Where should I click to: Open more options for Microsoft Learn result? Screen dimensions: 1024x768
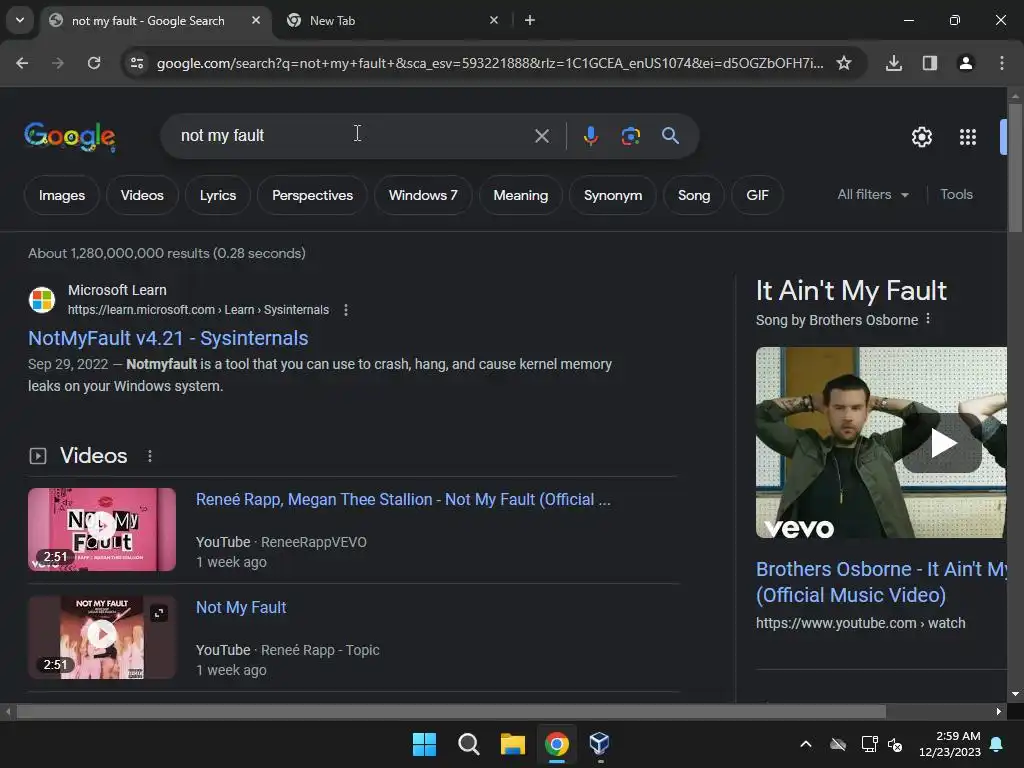click(346, 310)
